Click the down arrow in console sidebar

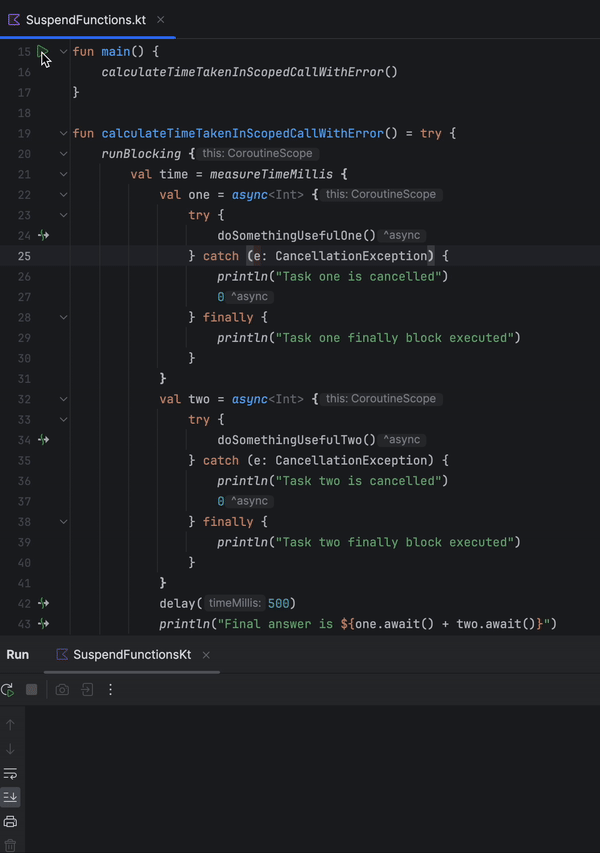[x=10, y=749]
